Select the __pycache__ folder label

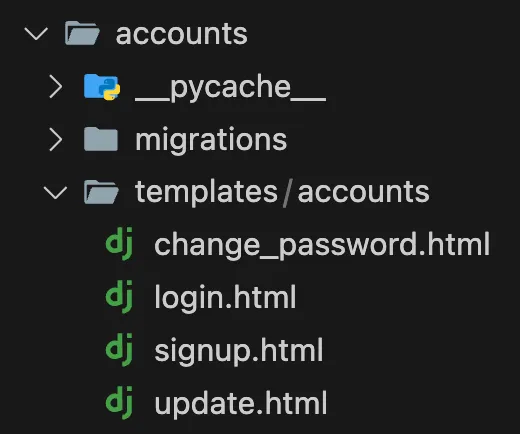pos(230,88)
